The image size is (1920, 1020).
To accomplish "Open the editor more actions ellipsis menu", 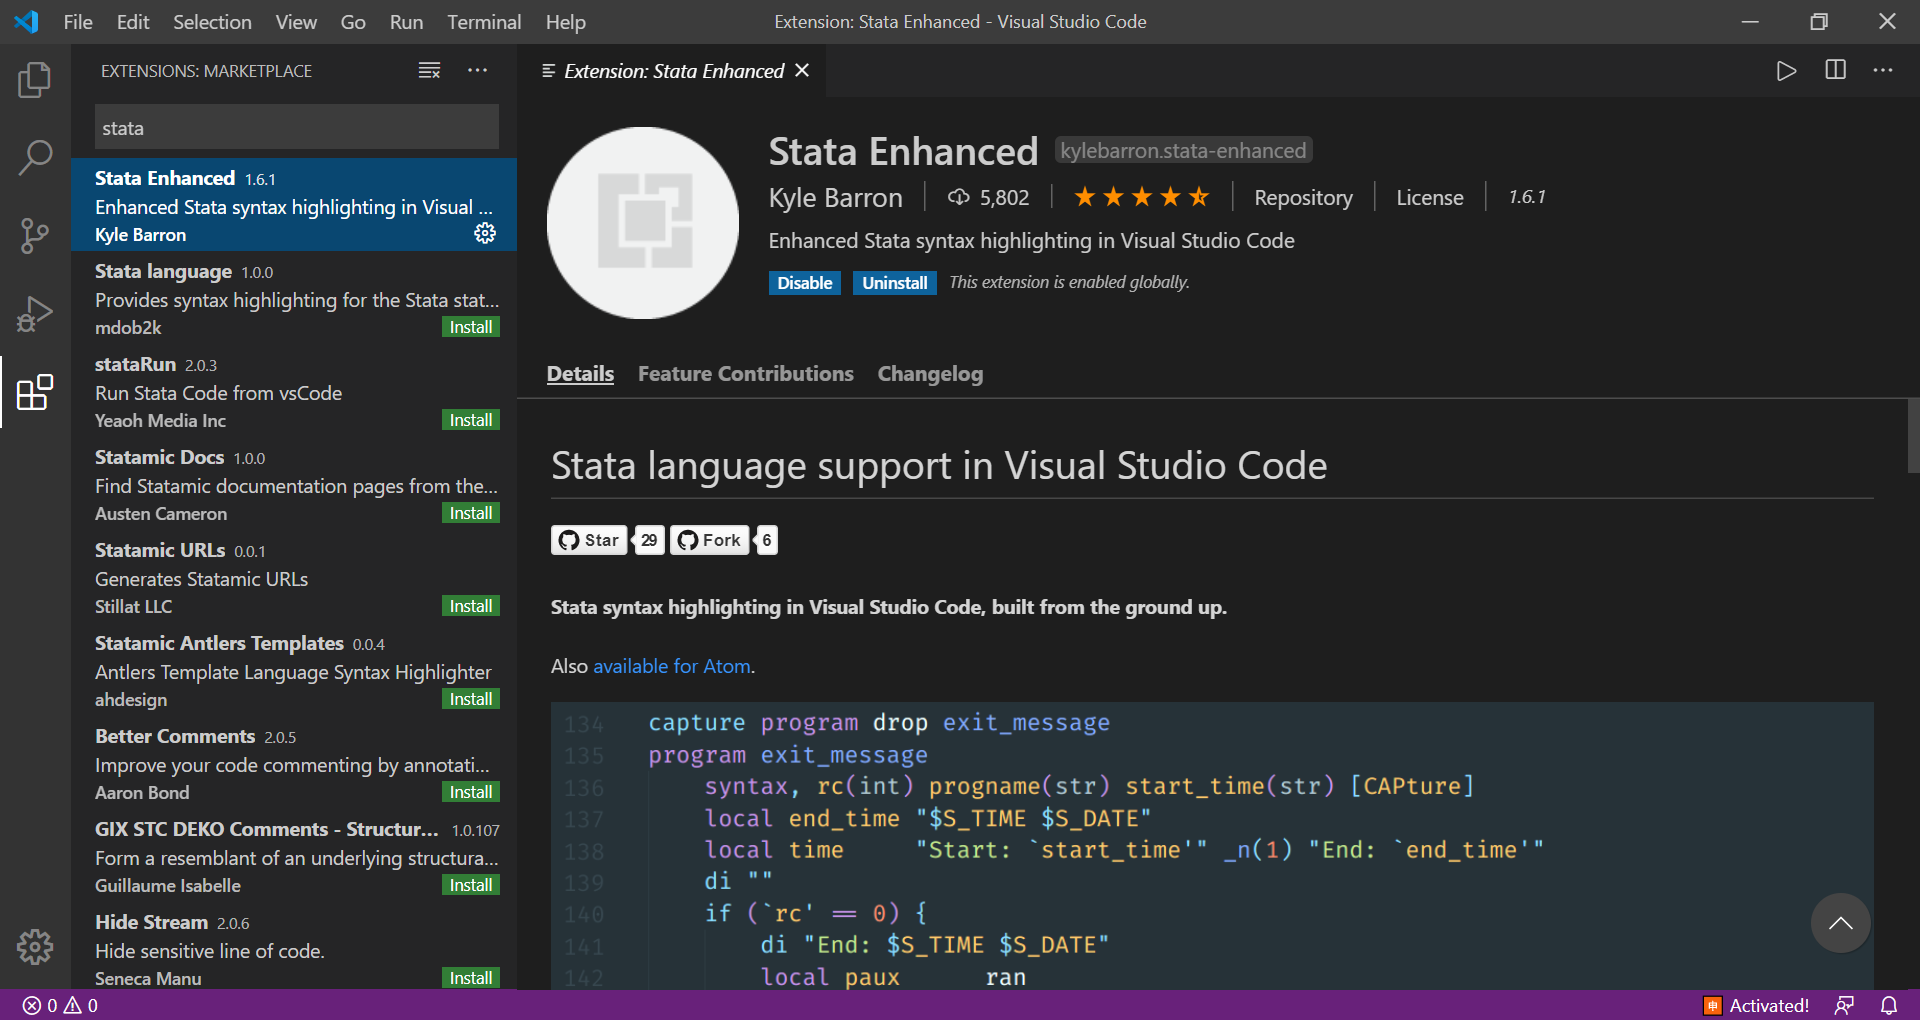I will pyautogui.click(x=1884, y=70).
